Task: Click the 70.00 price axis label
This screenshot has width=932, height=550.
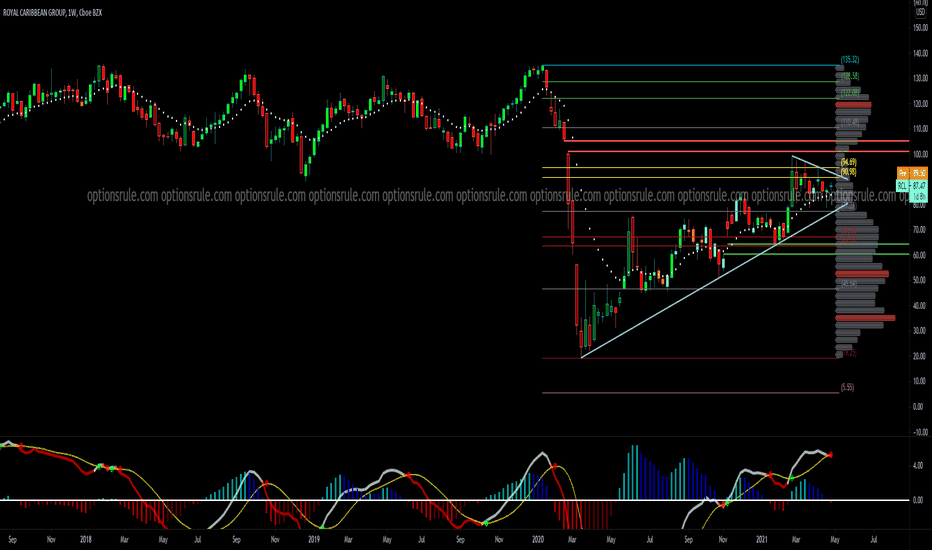Action: pos(920,230)
